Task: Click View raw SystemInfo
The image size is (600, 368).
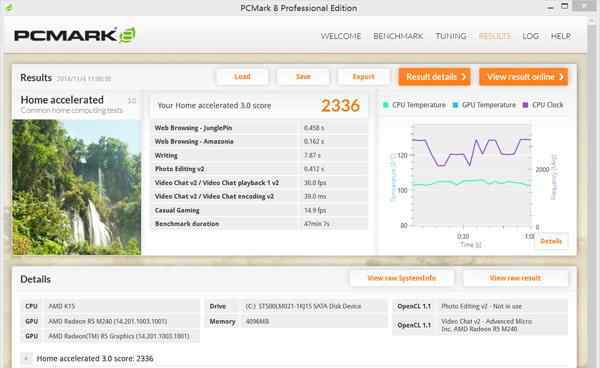Action: click(402, 278)
